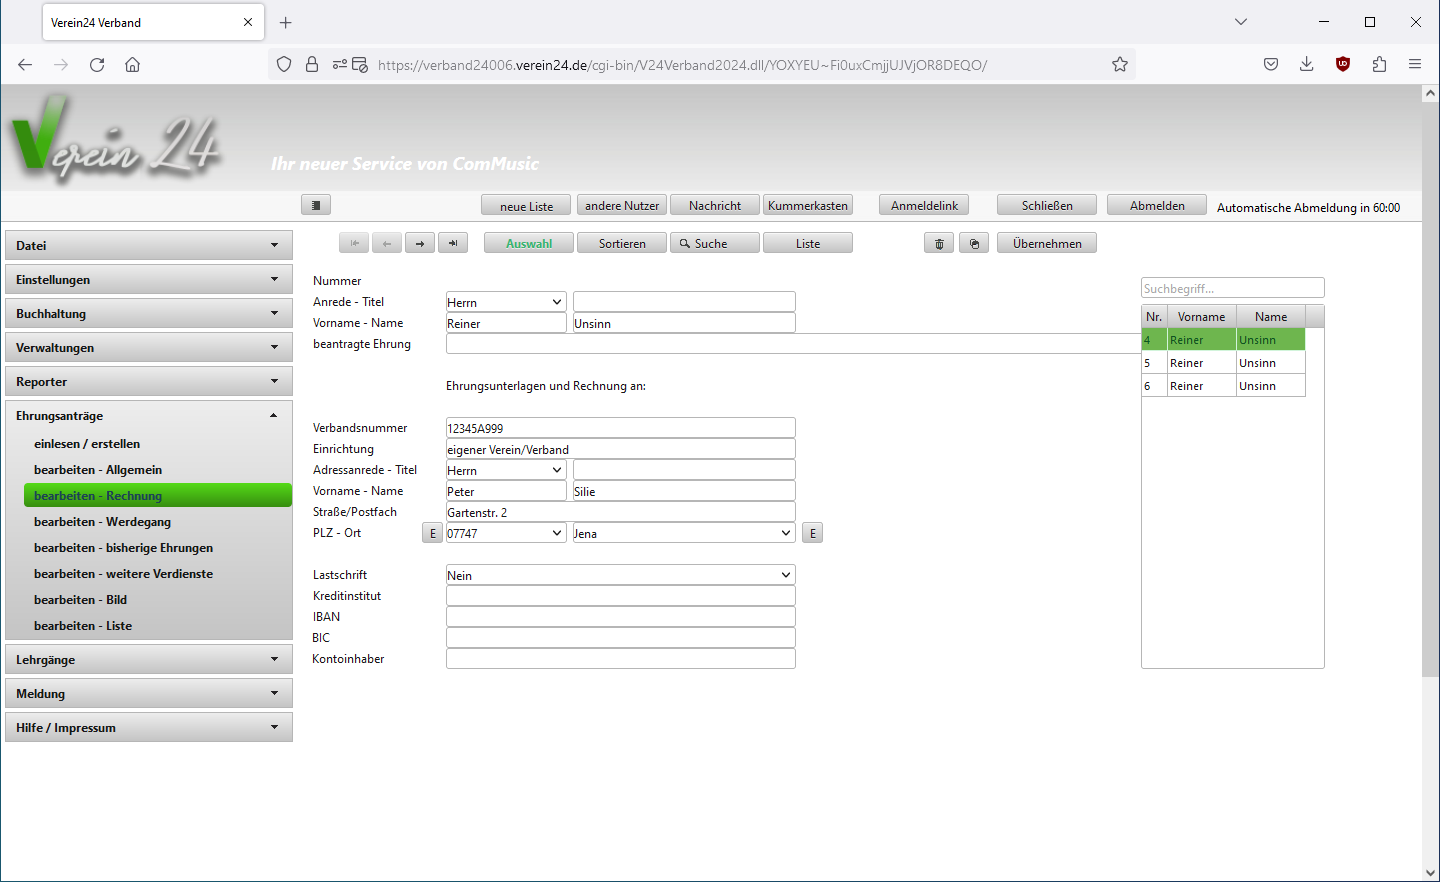The image size is (1440, 882).
Task: Open the Anrede dropdown showing Herrn
Action: pyautogui.click(x=506, y=302)
